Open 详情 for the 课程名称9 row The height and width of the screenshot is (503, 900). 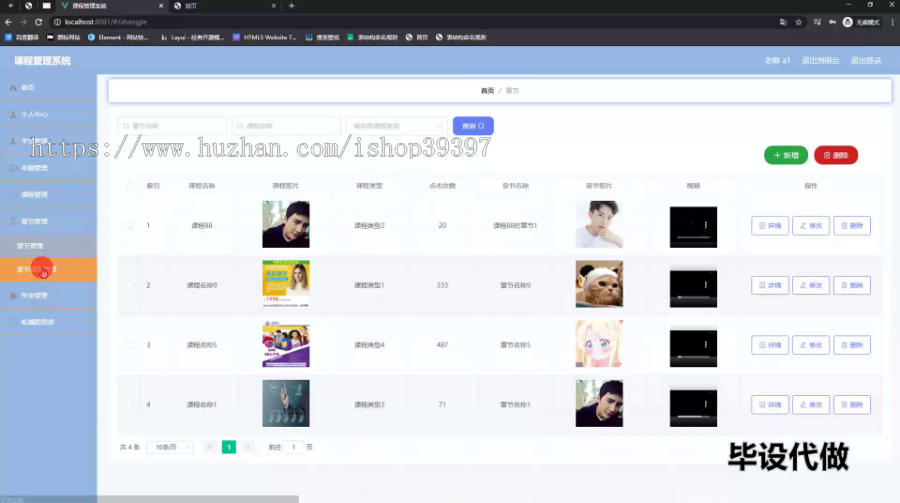[x=770, y=285]
